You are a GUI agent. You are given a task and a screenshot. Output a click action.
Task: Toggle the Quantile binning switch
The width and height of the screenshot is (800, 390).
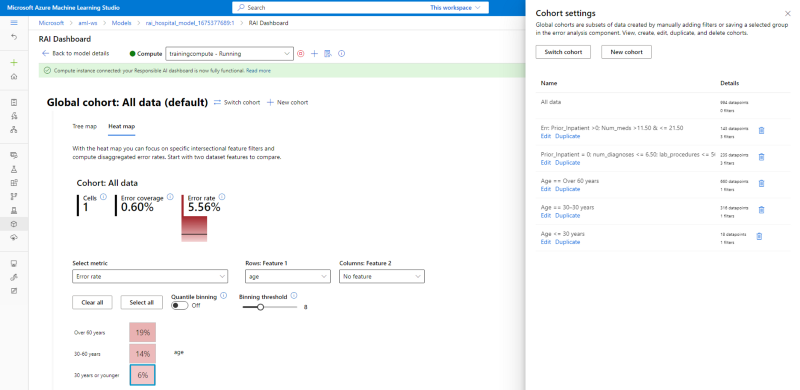click(x=180, y=305)
